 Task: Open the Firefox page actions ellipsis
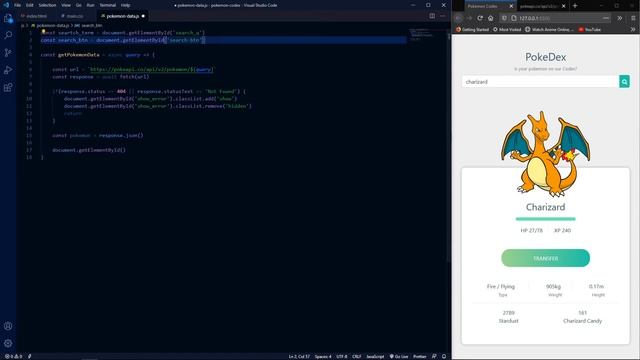(x=606, y=18)
